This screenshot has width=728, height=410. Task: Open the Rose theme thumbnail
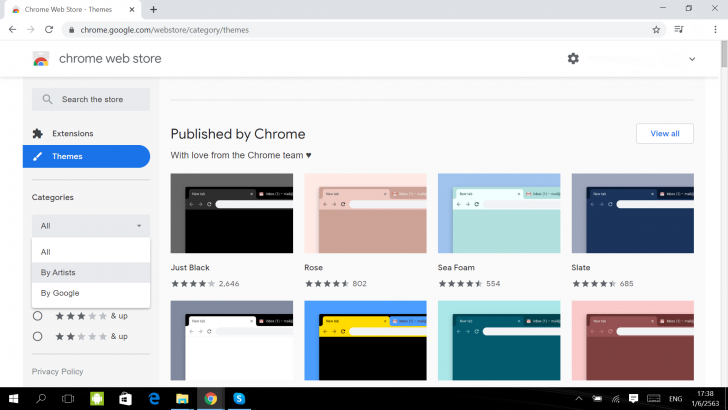(365, 213)
